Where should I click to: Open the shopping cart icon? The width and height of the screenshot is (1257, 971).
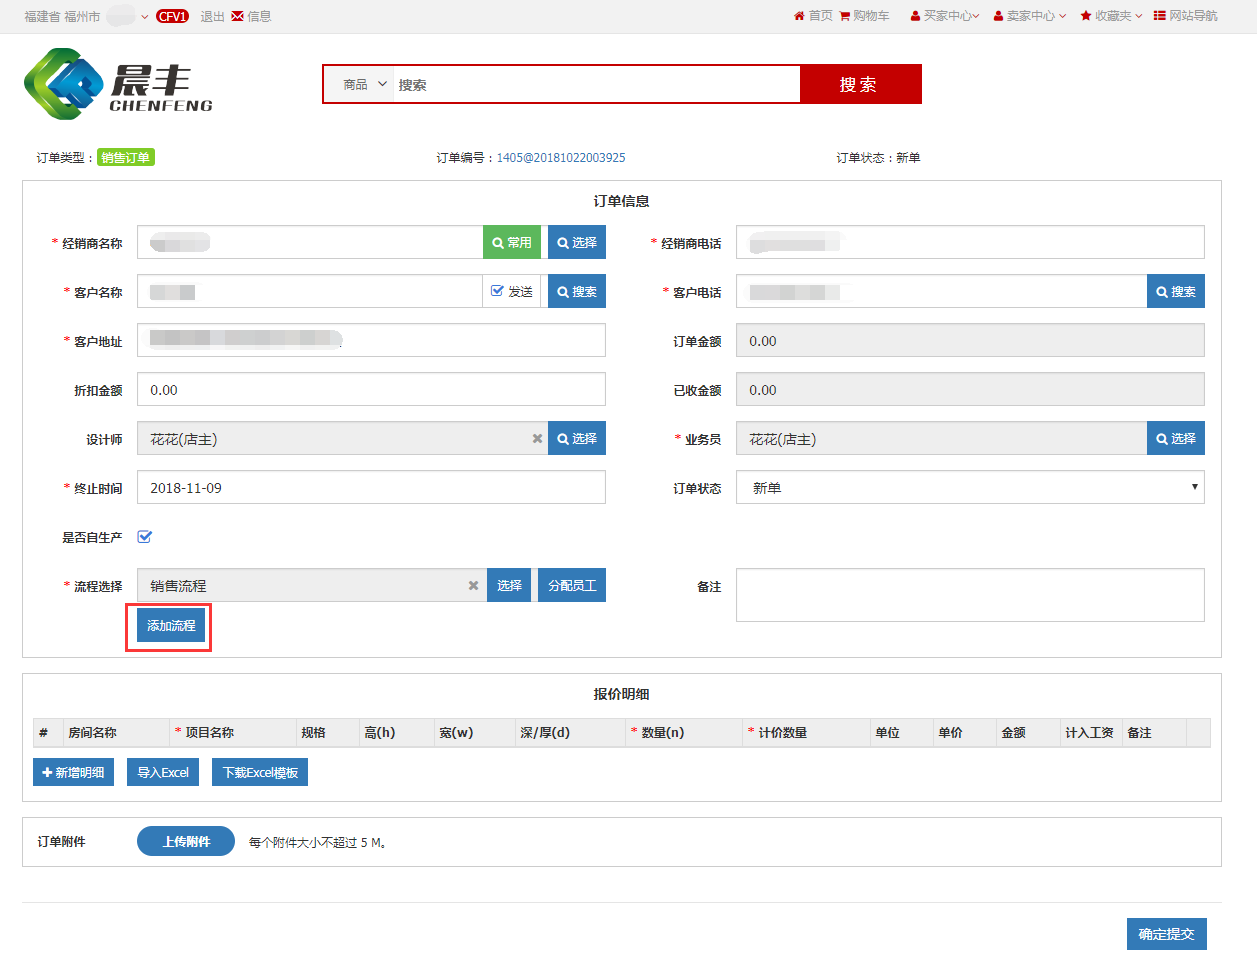tap(845, 16)
